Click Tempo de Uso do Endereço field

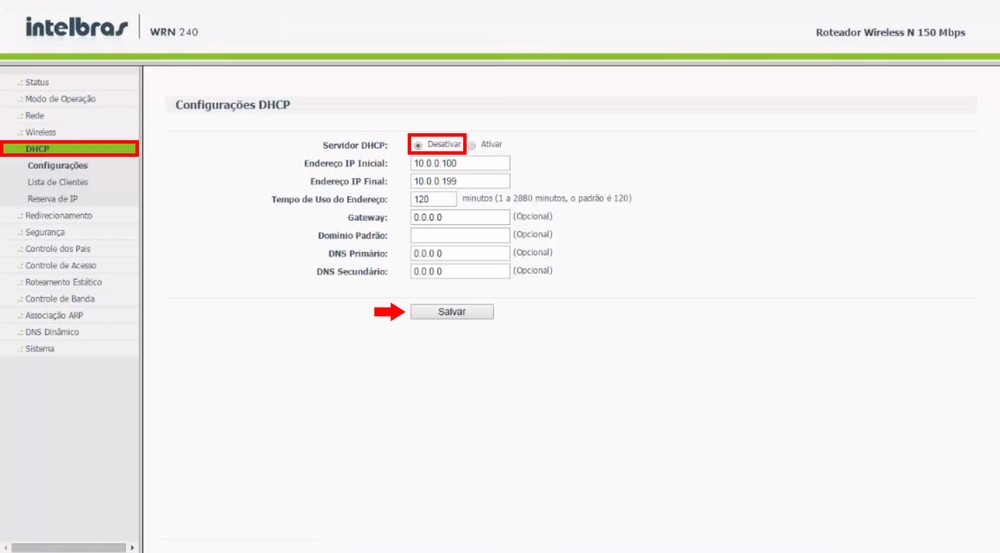click(434, 199)
